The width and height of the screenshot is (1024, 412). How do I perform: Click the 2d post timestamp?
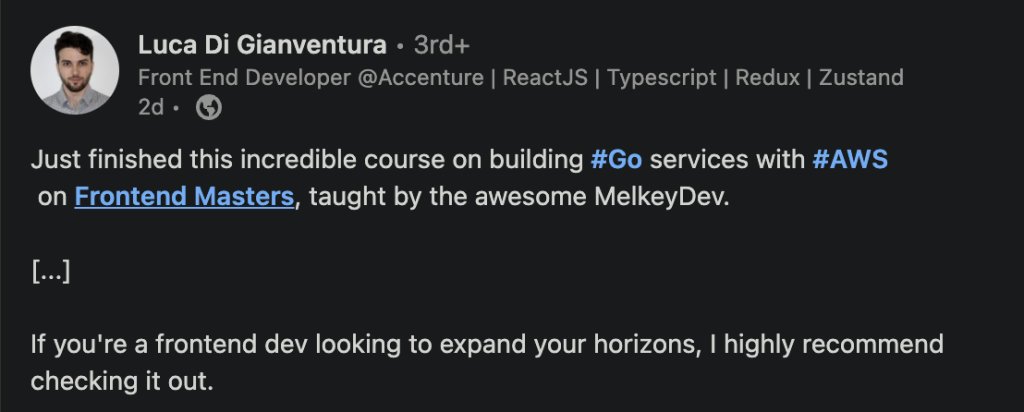(150, 107)
